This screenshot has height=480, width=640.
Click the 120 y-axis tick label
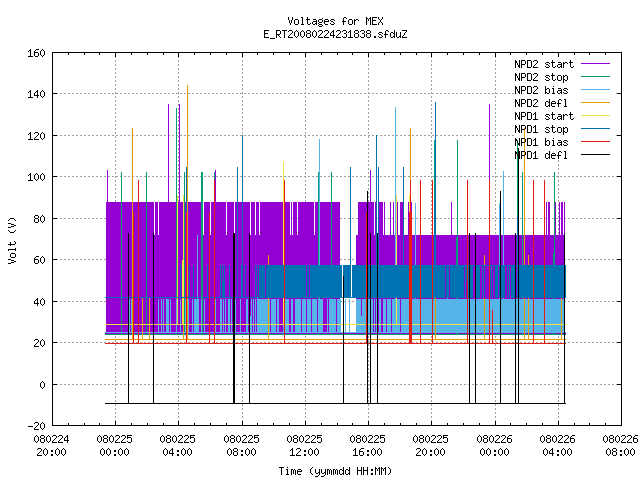pyautogui.click(x=36, y=136)
